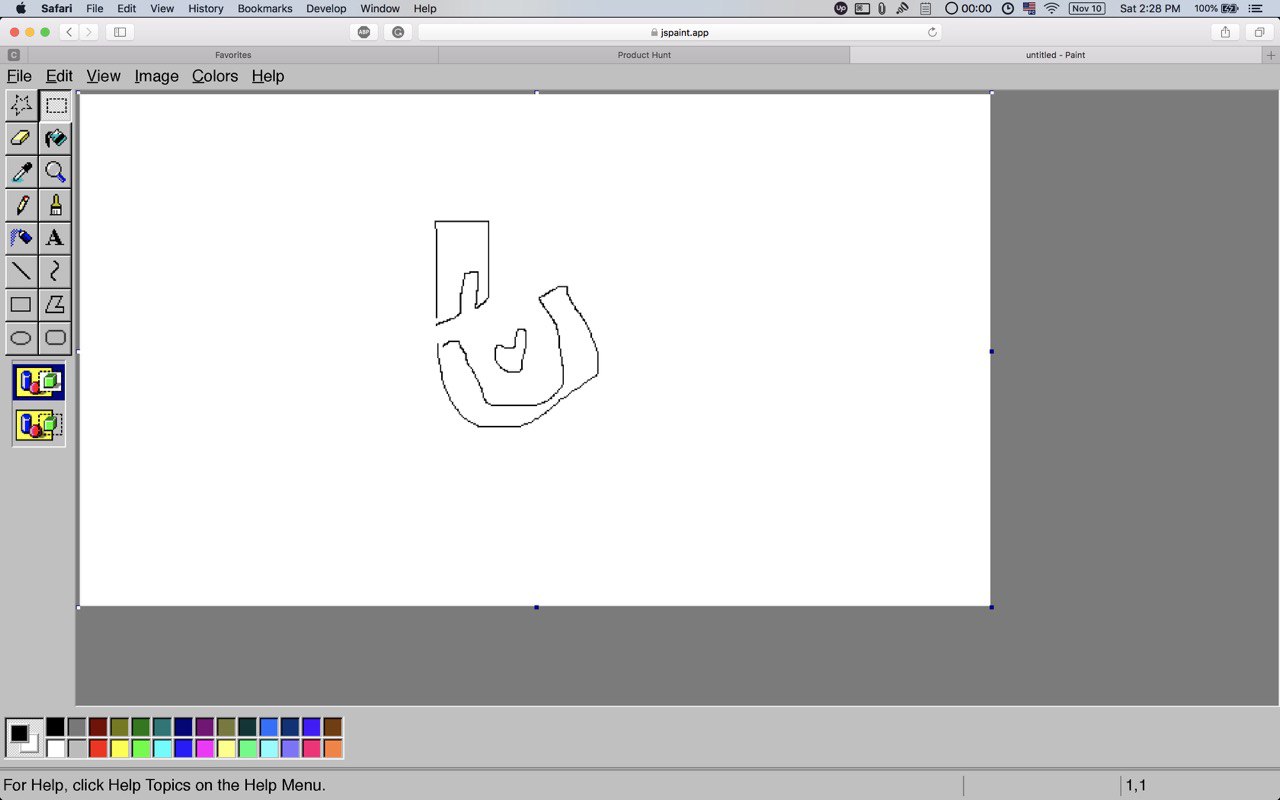1280x800 pixels.
Task: Open the Safari Develop menu
Action: click(326, 8)
